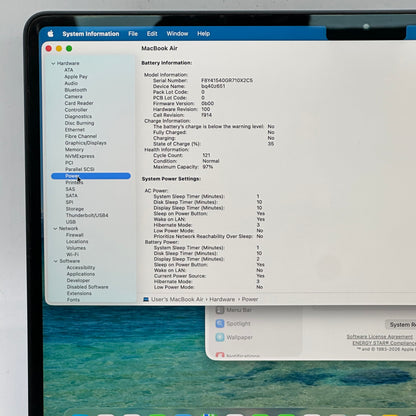Viewport: 416px width, 416px height.
Task: Click the System Report button
Action: pos(401,325)
